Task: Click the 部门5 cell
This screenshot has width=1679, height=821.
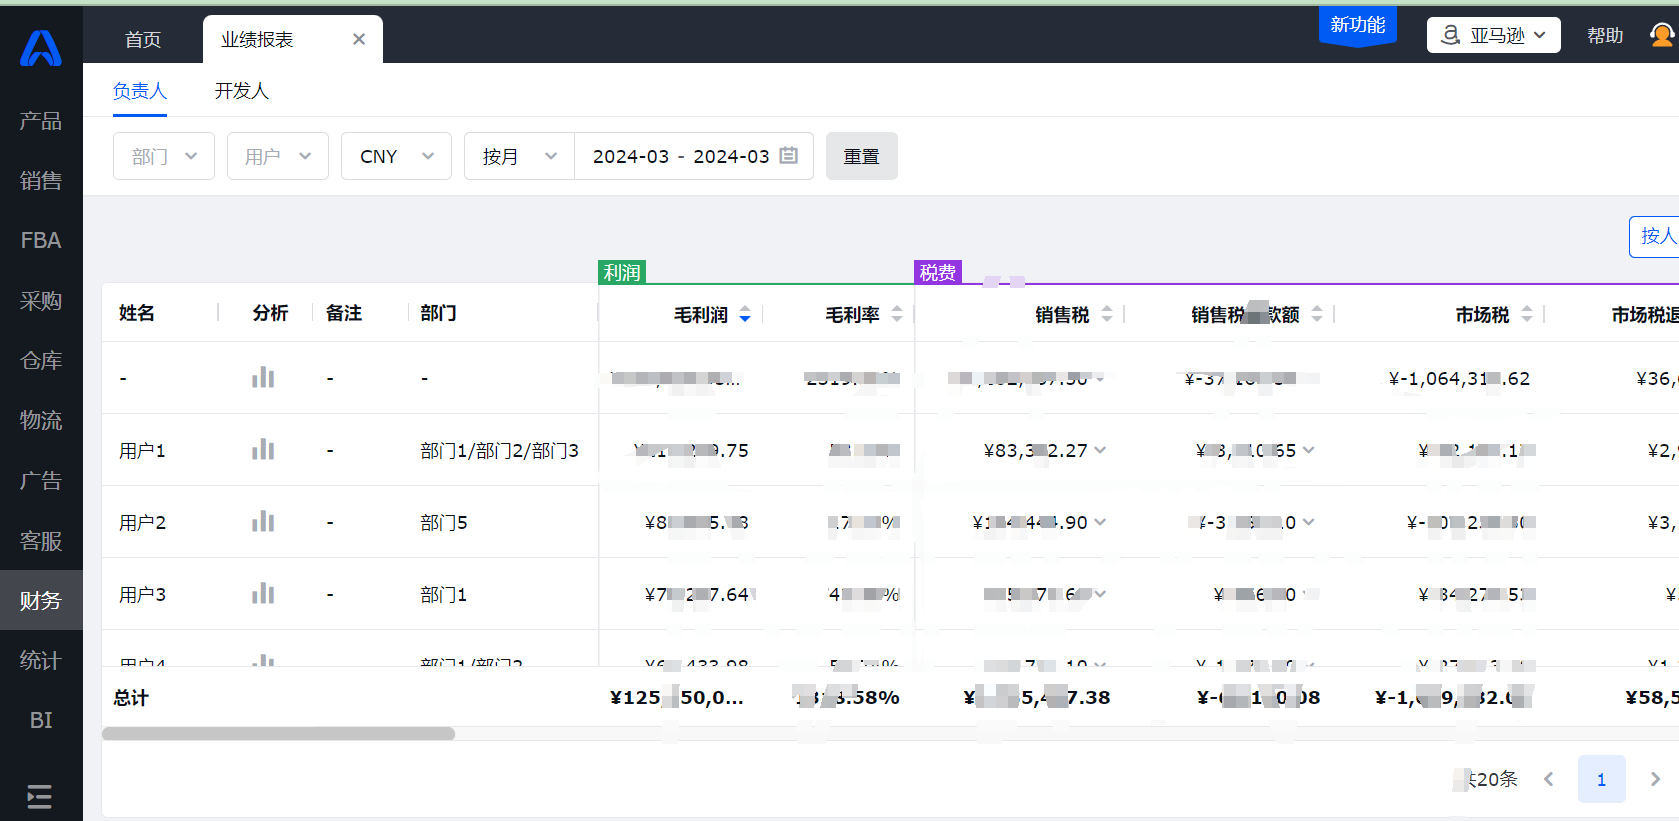Action: tap(444, 523)
